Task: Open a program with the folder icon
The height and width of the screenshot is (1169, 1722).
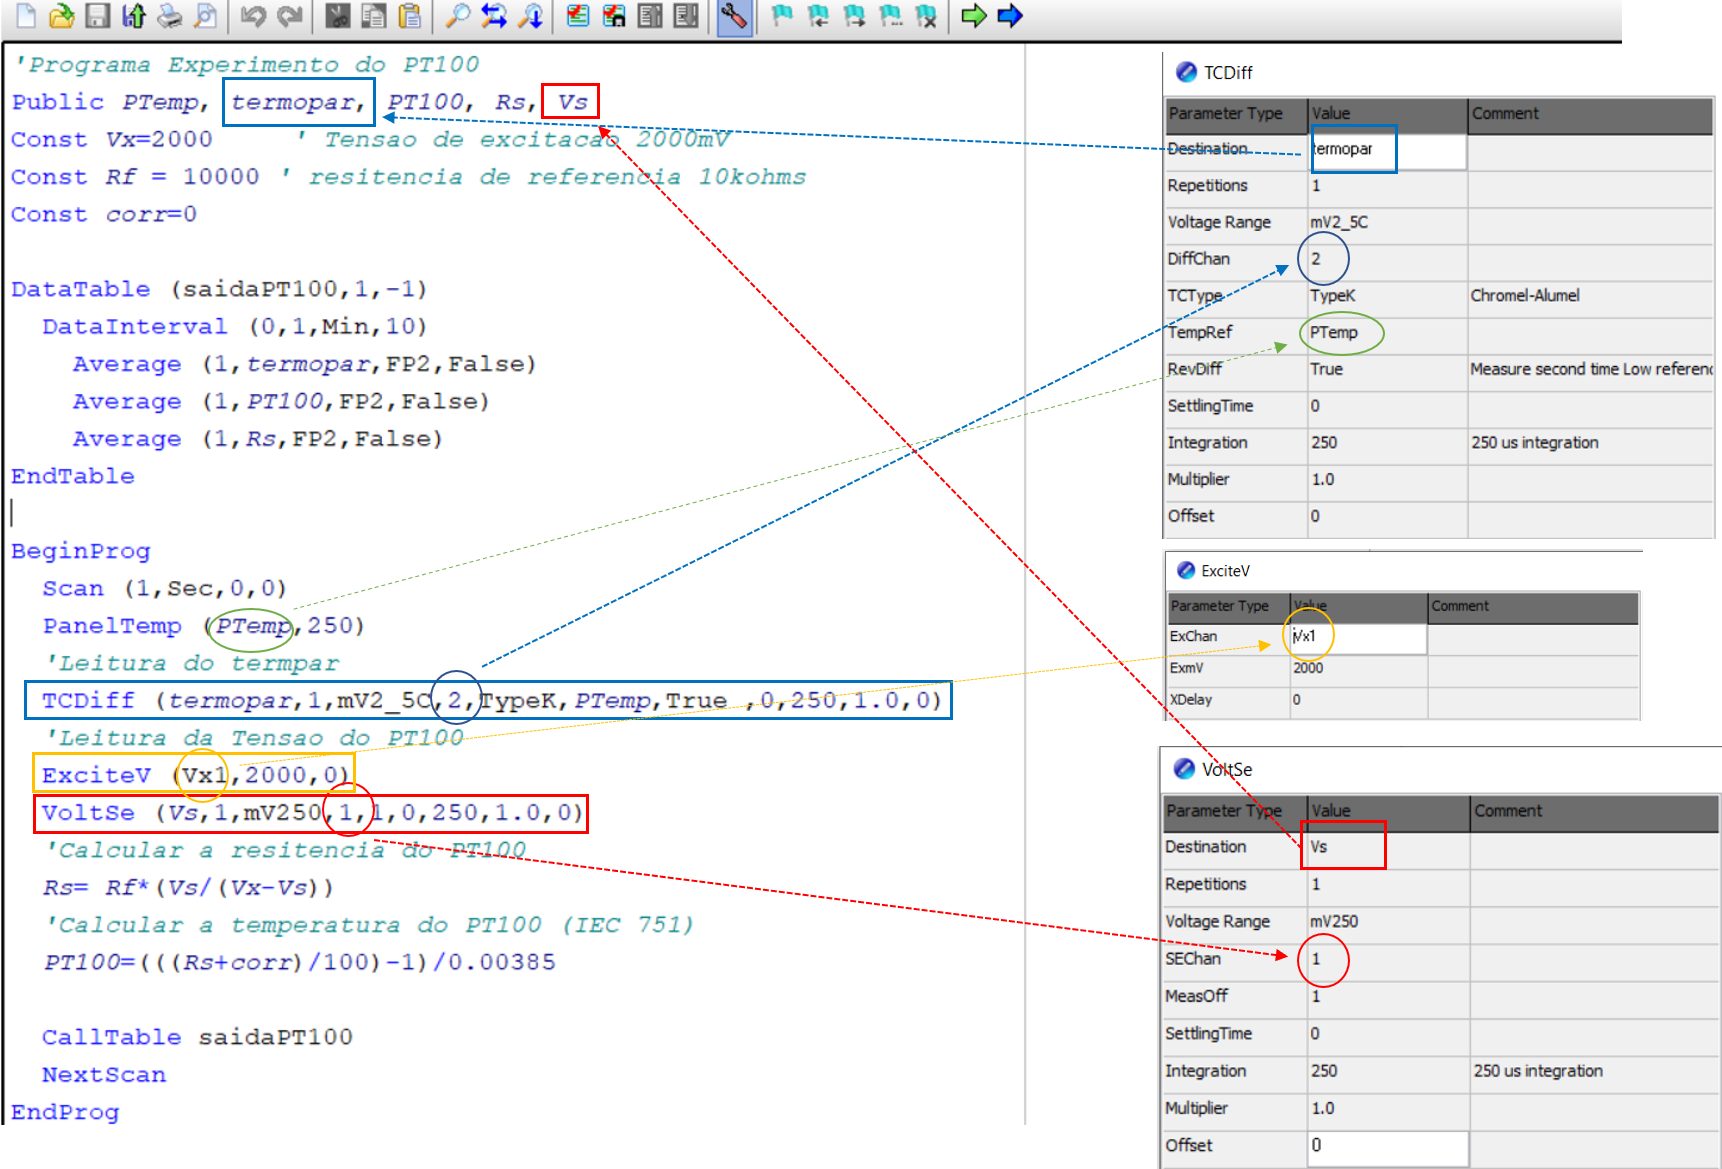Action: tap(62, 15)
